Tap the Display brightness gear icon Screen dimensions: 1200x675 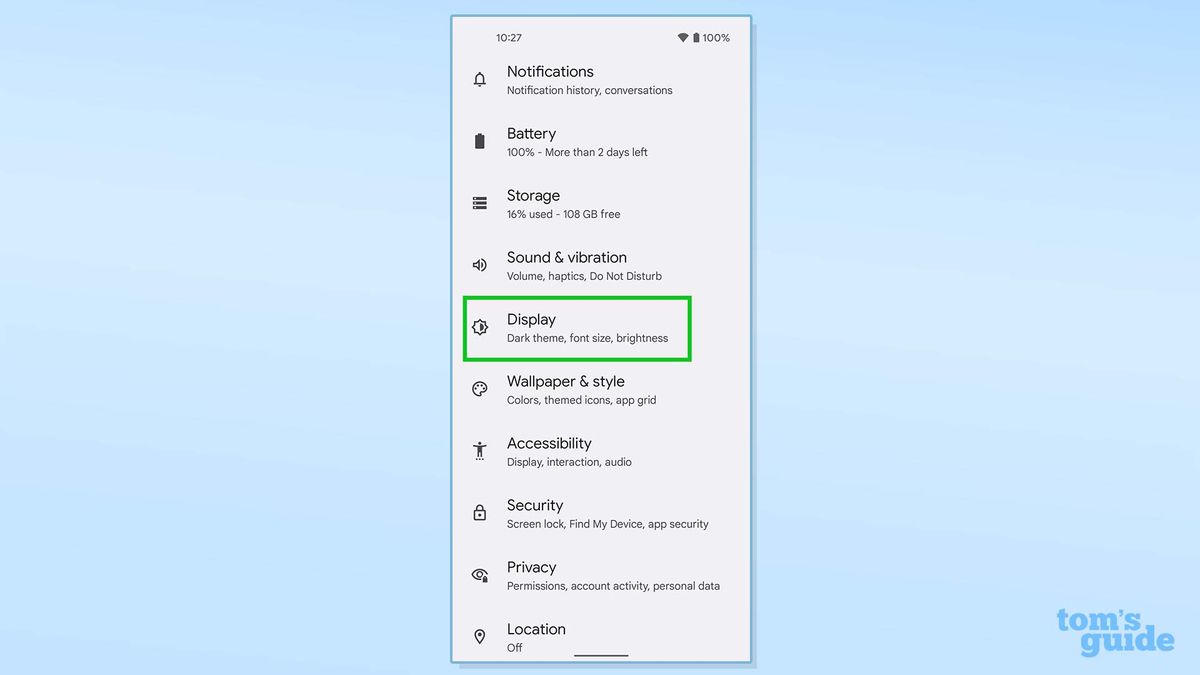pos(479,327)
